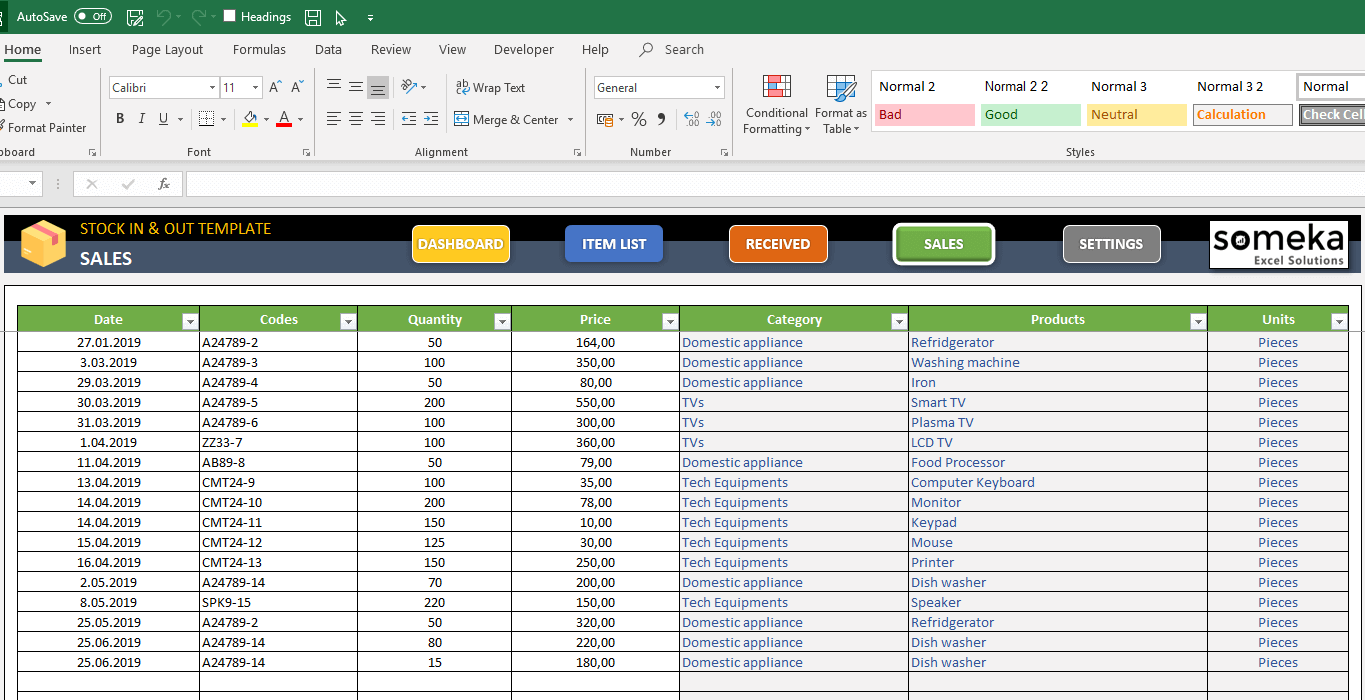The height and width of the screenshot is (700, 1365).
Task: Apply the Percent Style number format
Action: tap(638, 119)
